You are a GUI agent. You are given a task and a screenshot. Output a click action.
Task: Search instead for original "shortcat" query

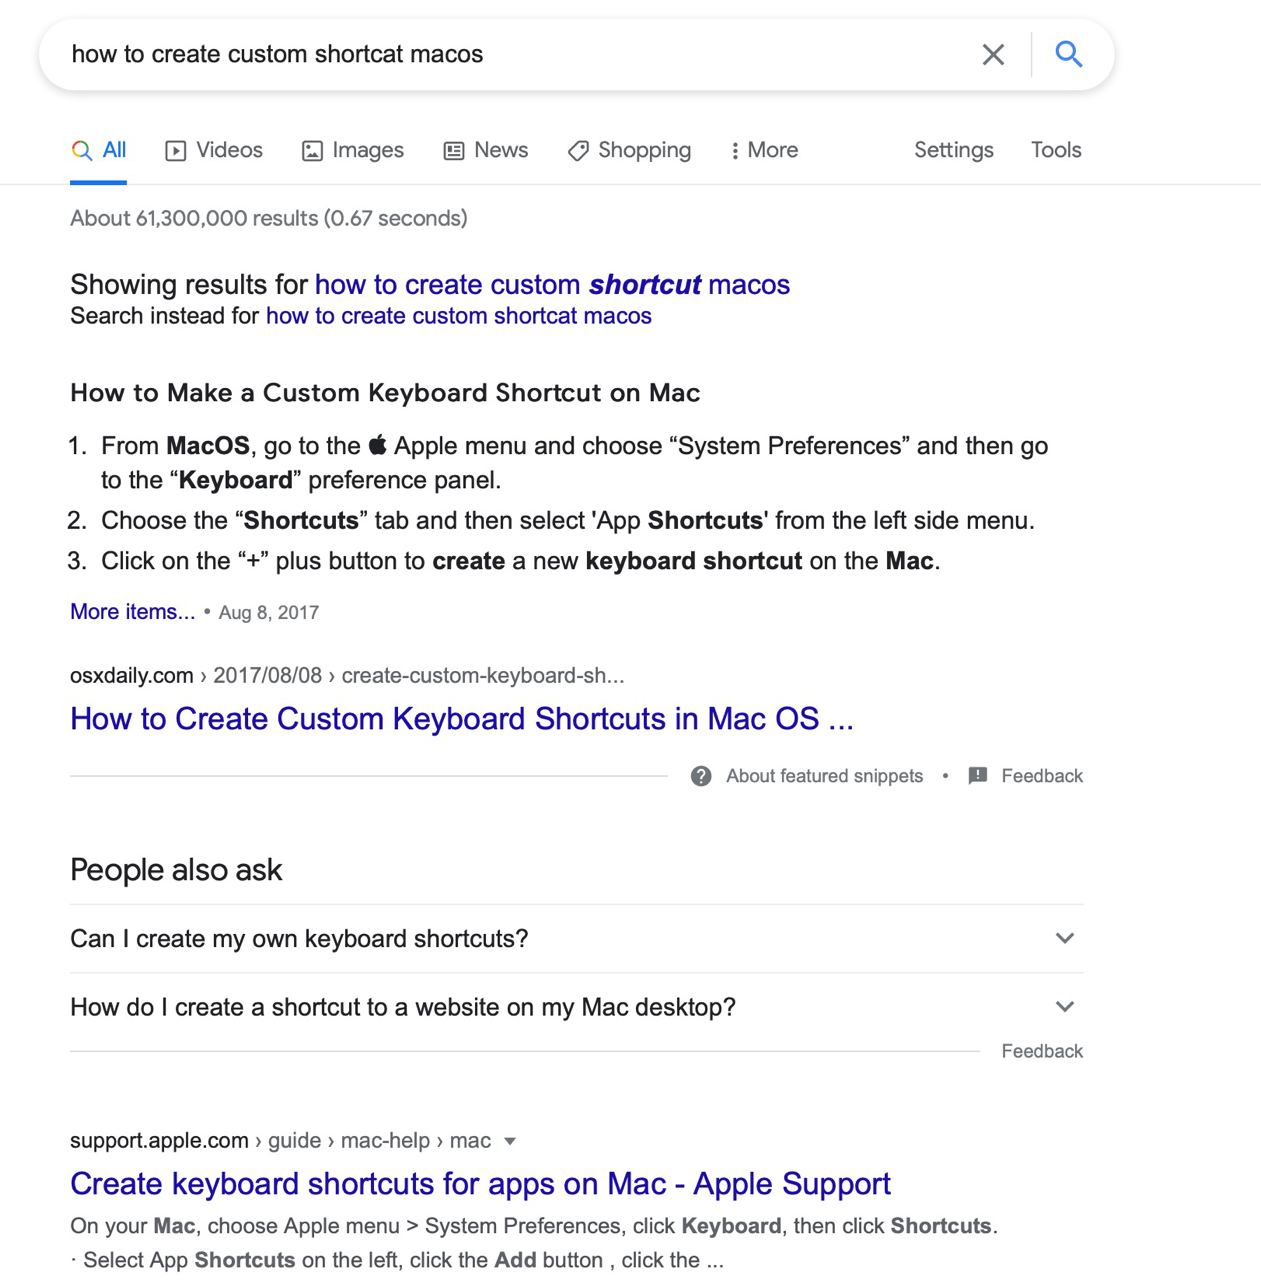[x=458, y=316]
